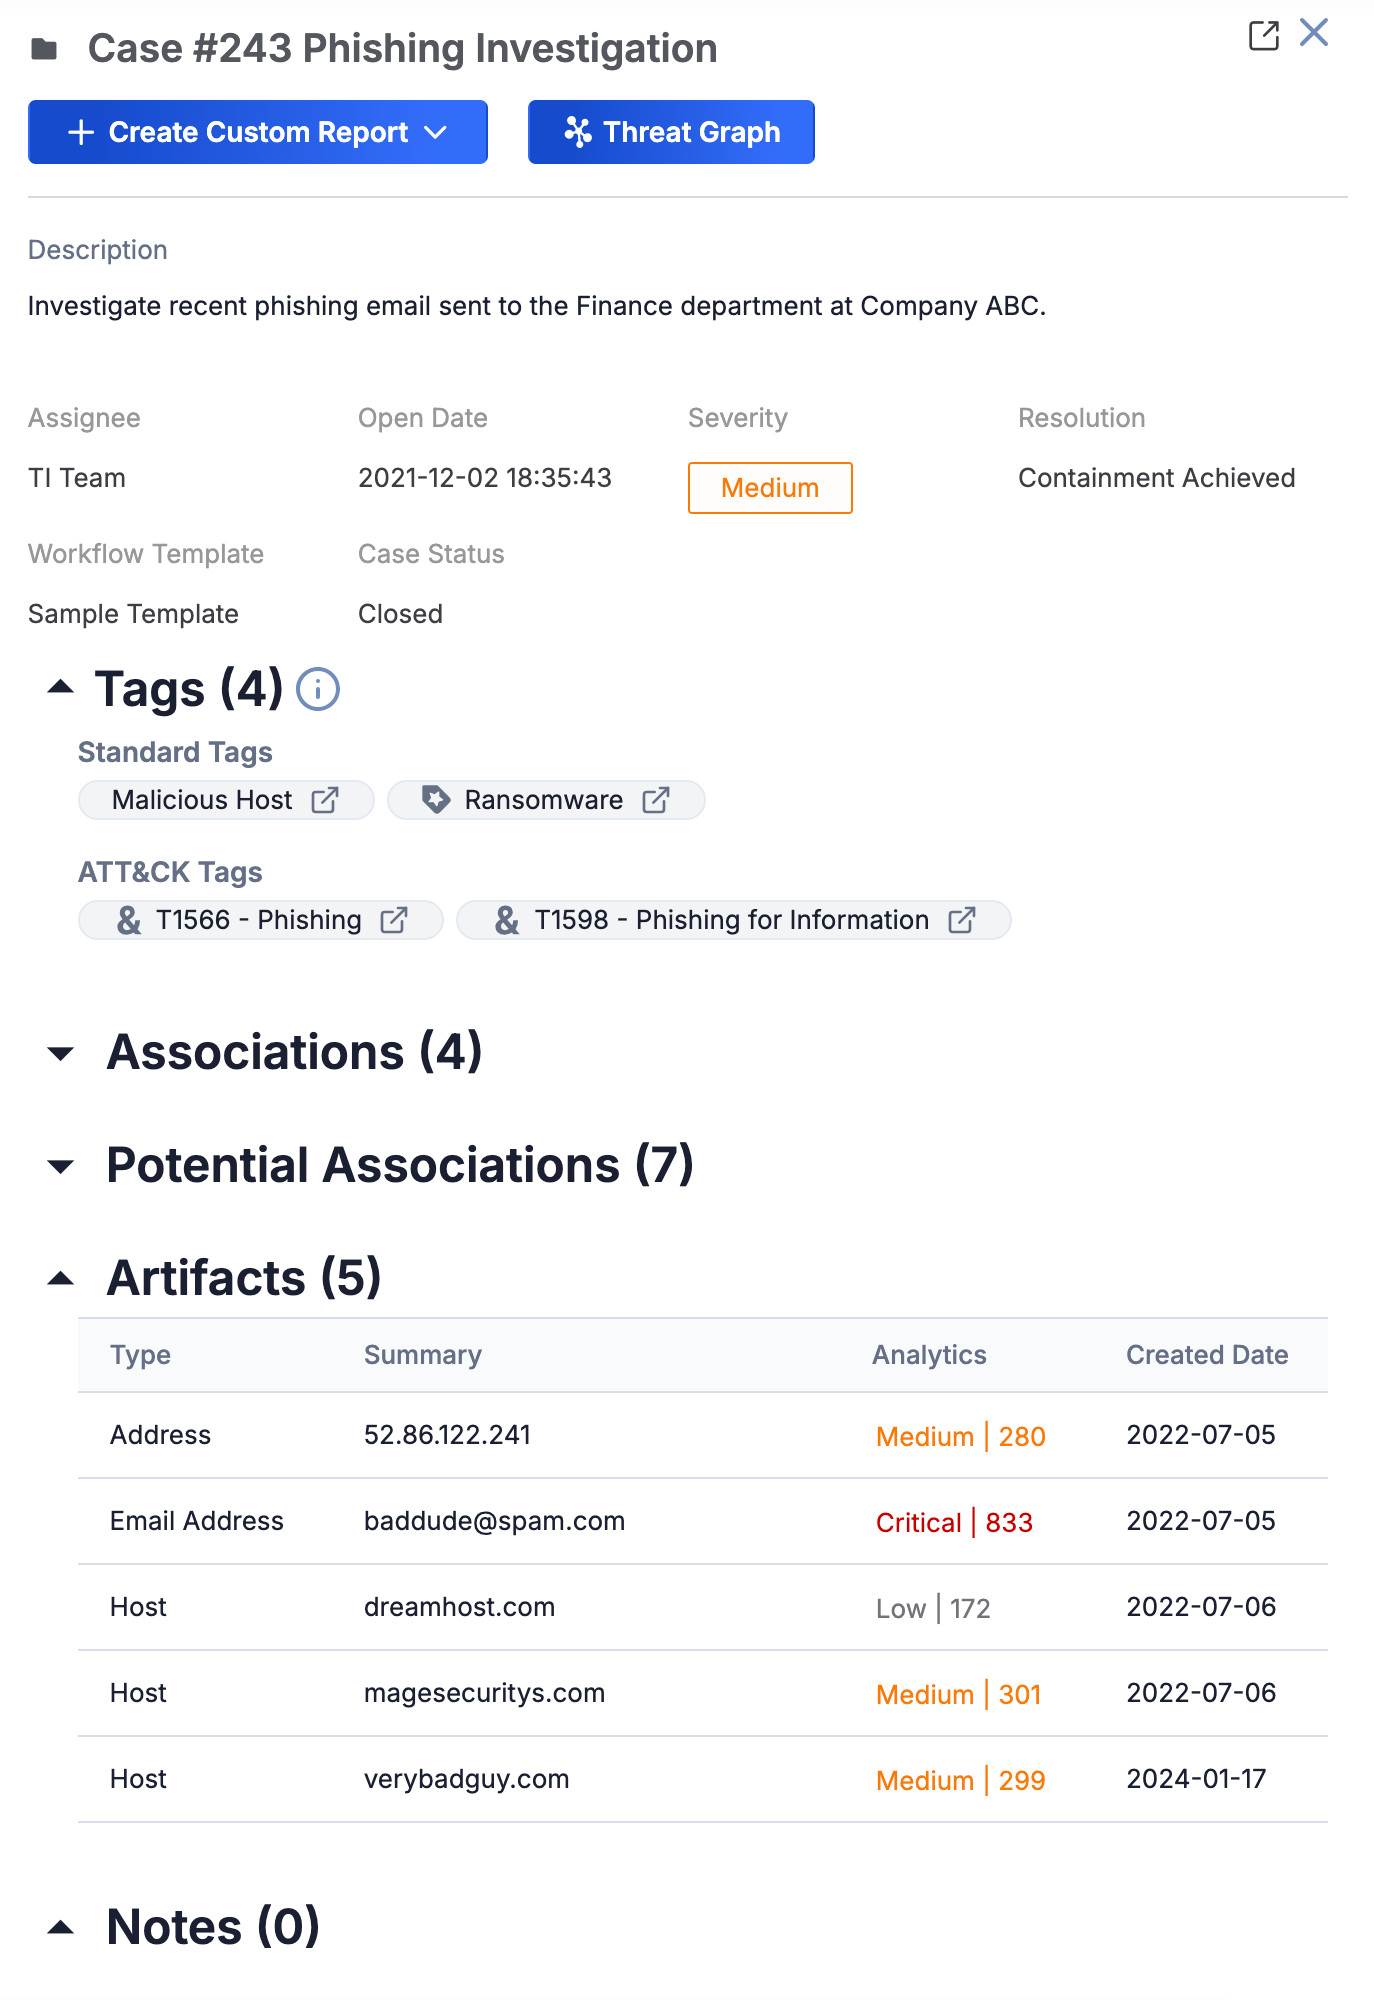Select artifact baddude@spam.com

pyautogui.click(x=494, y=1521)
